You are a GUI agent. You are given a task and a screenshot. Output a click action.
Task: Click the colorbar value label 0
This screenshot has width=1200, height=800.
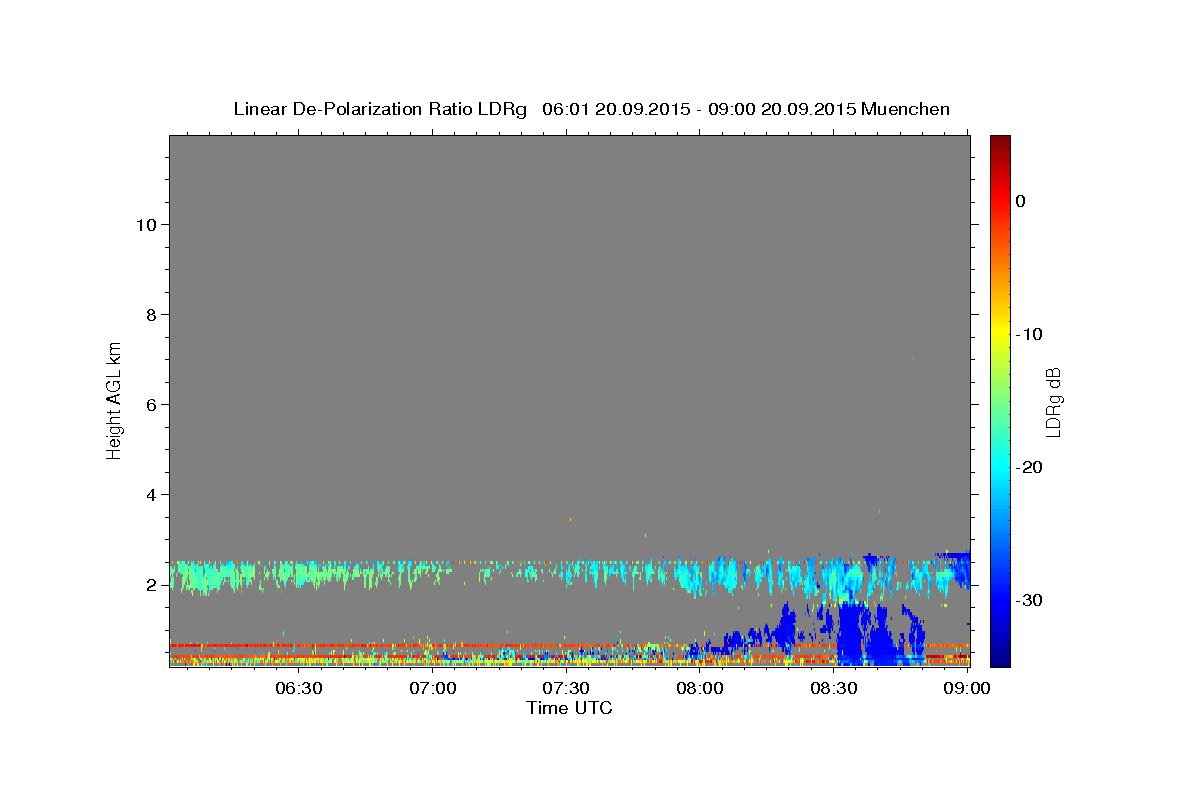(1020, 201)
